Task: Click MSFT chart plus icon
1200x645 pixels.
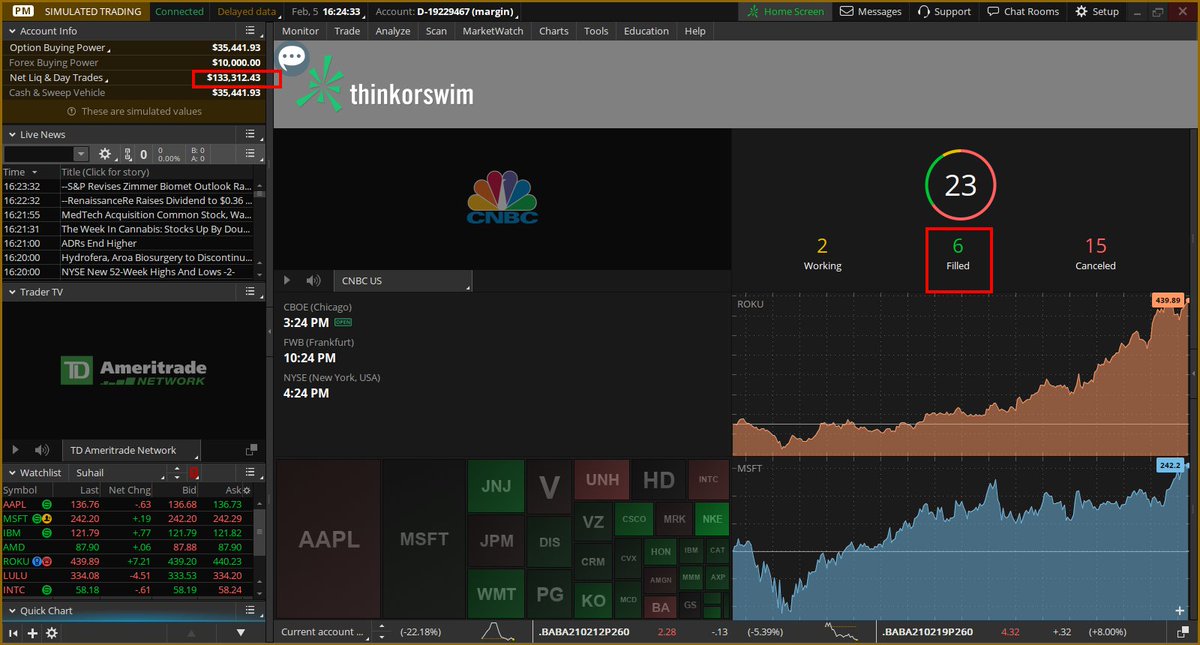Action: pos(1180,610)
